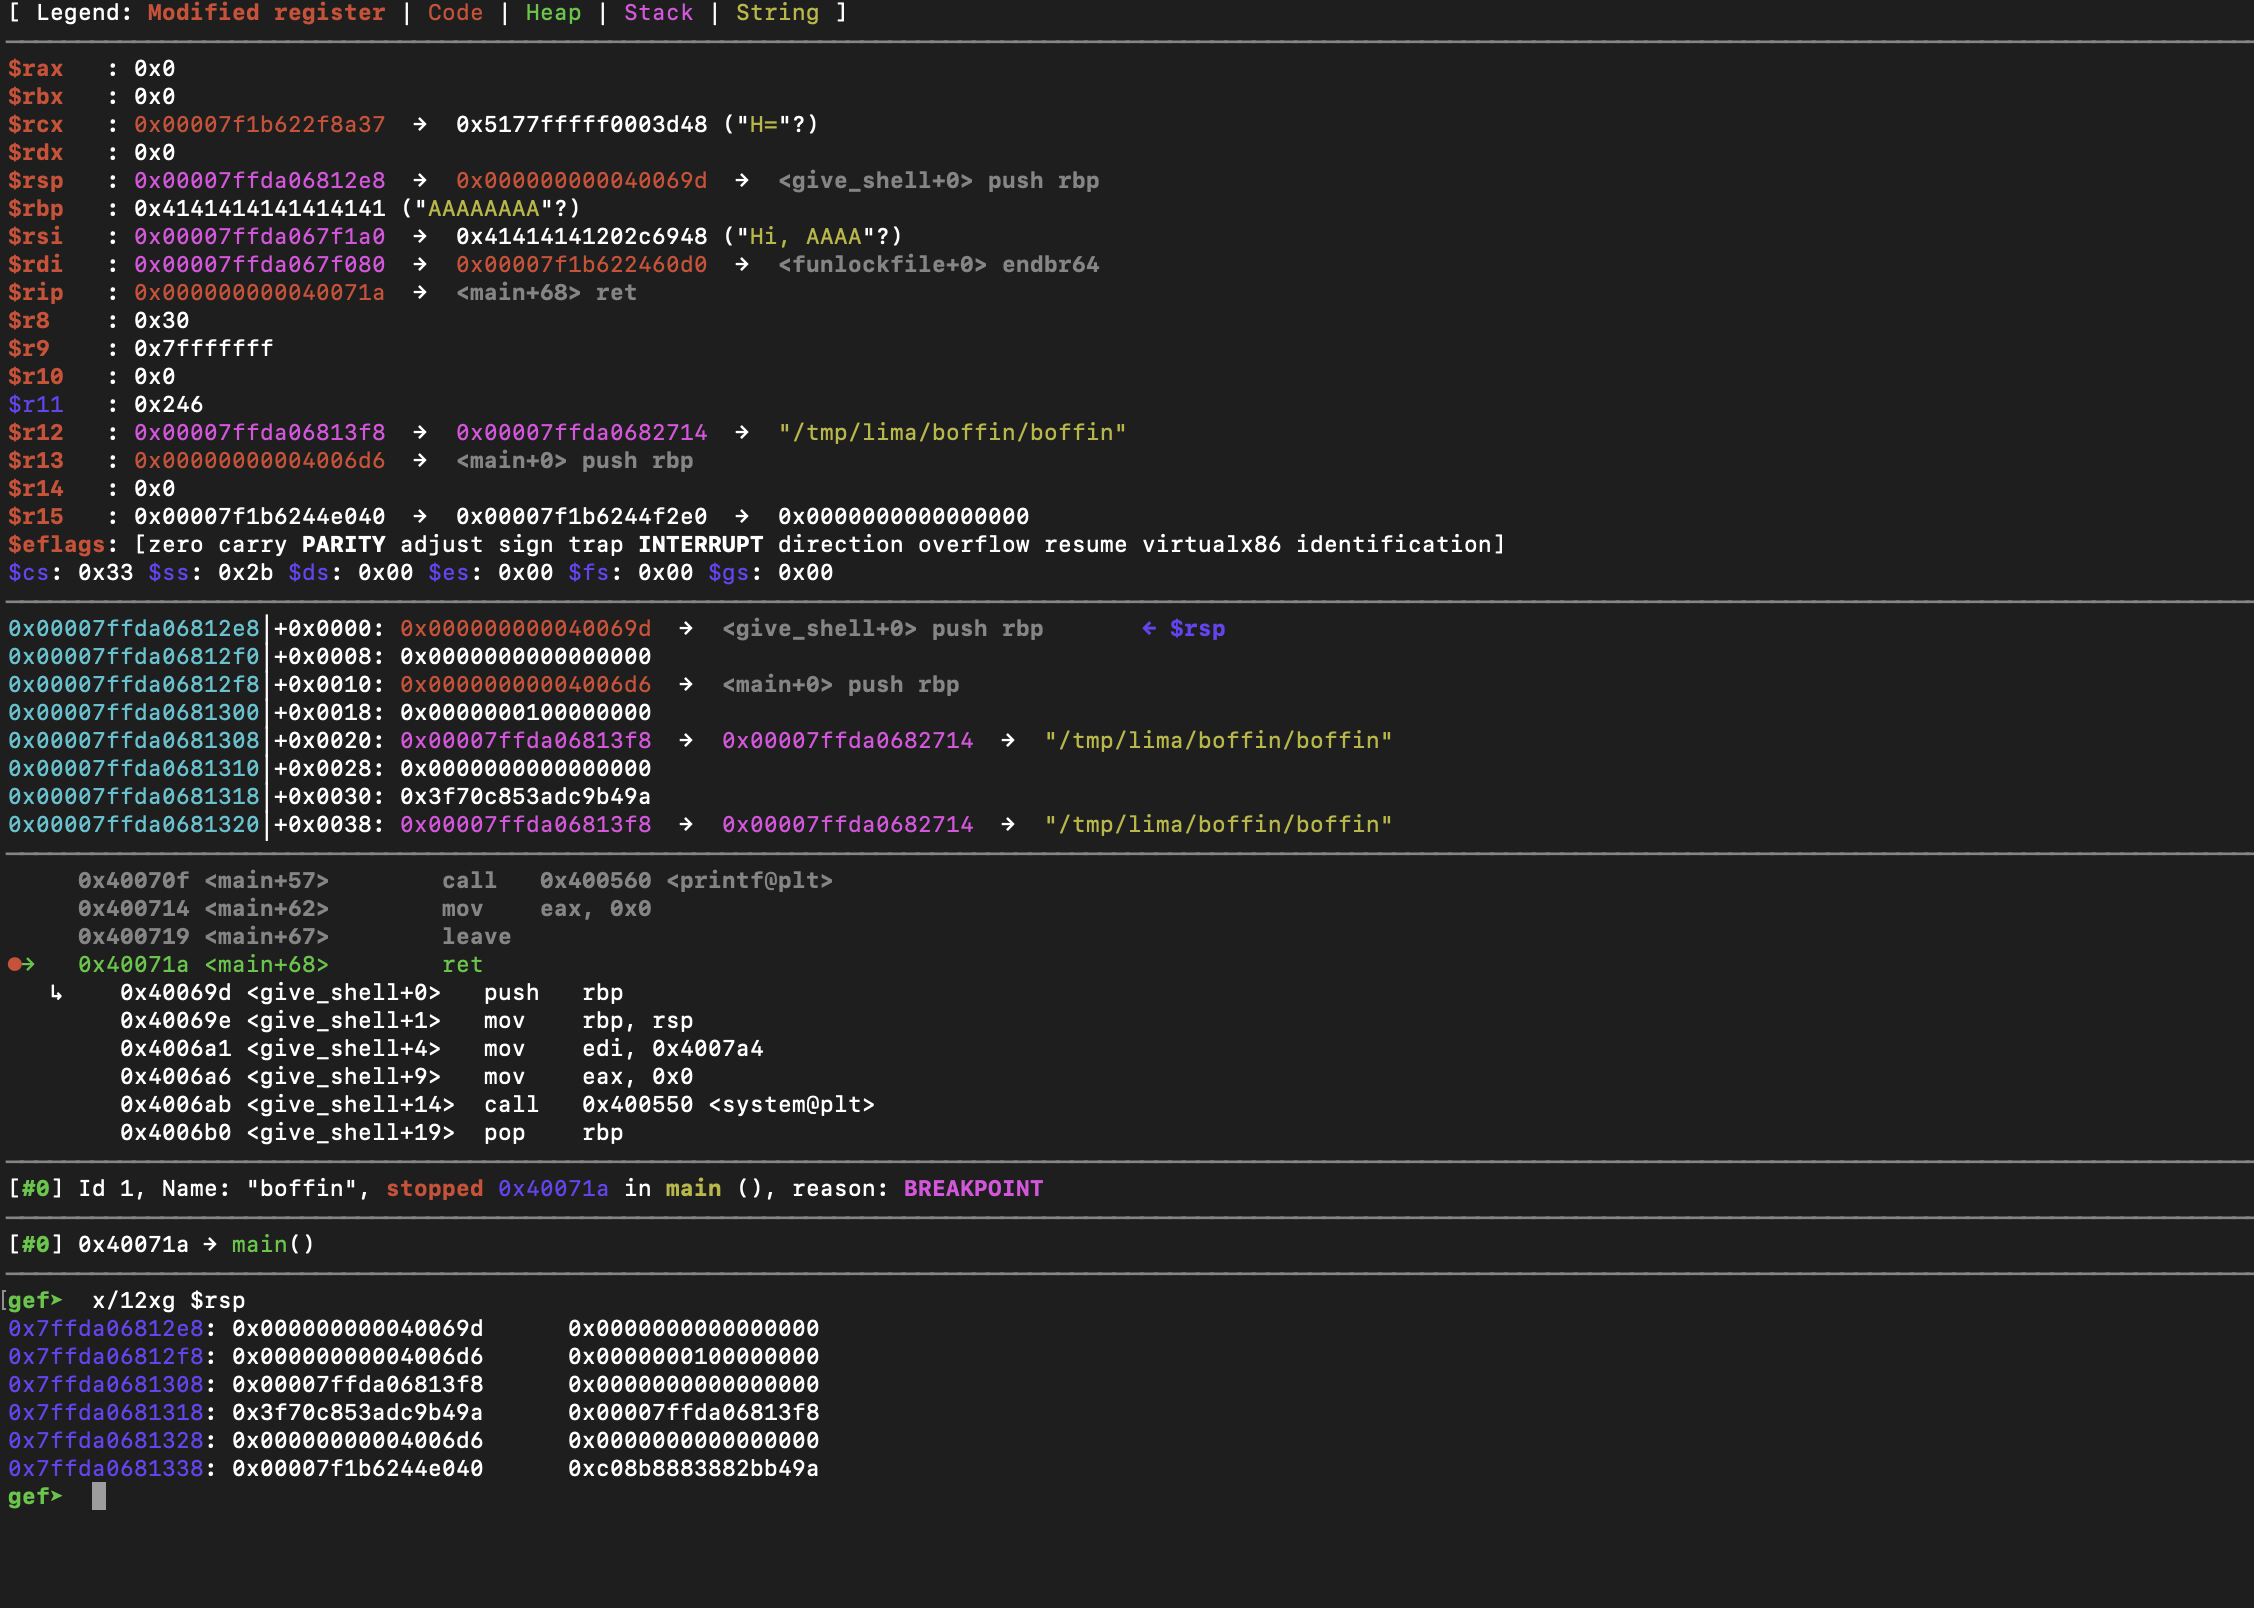Click the Legend 'Heap' entry
2254x1608 pixels.
point(553,13)
